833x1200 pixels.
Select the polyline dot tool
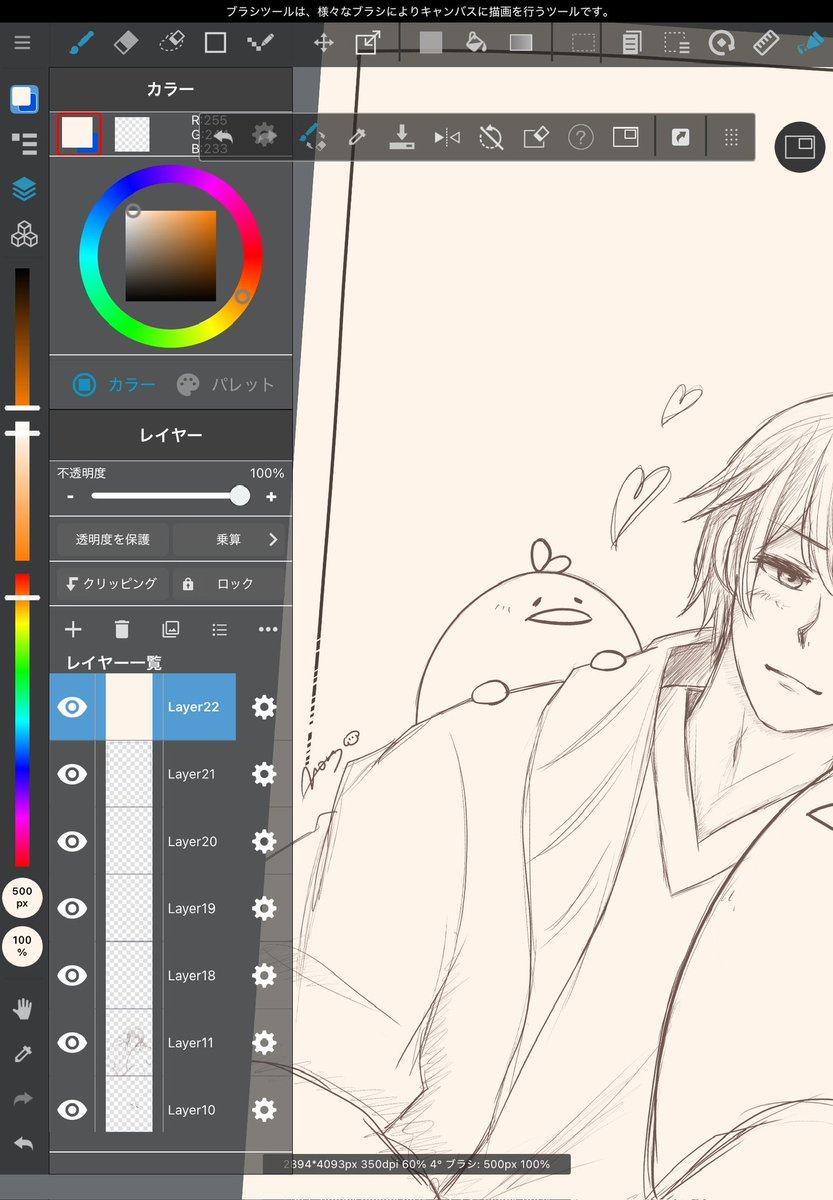tap(260, 43)
